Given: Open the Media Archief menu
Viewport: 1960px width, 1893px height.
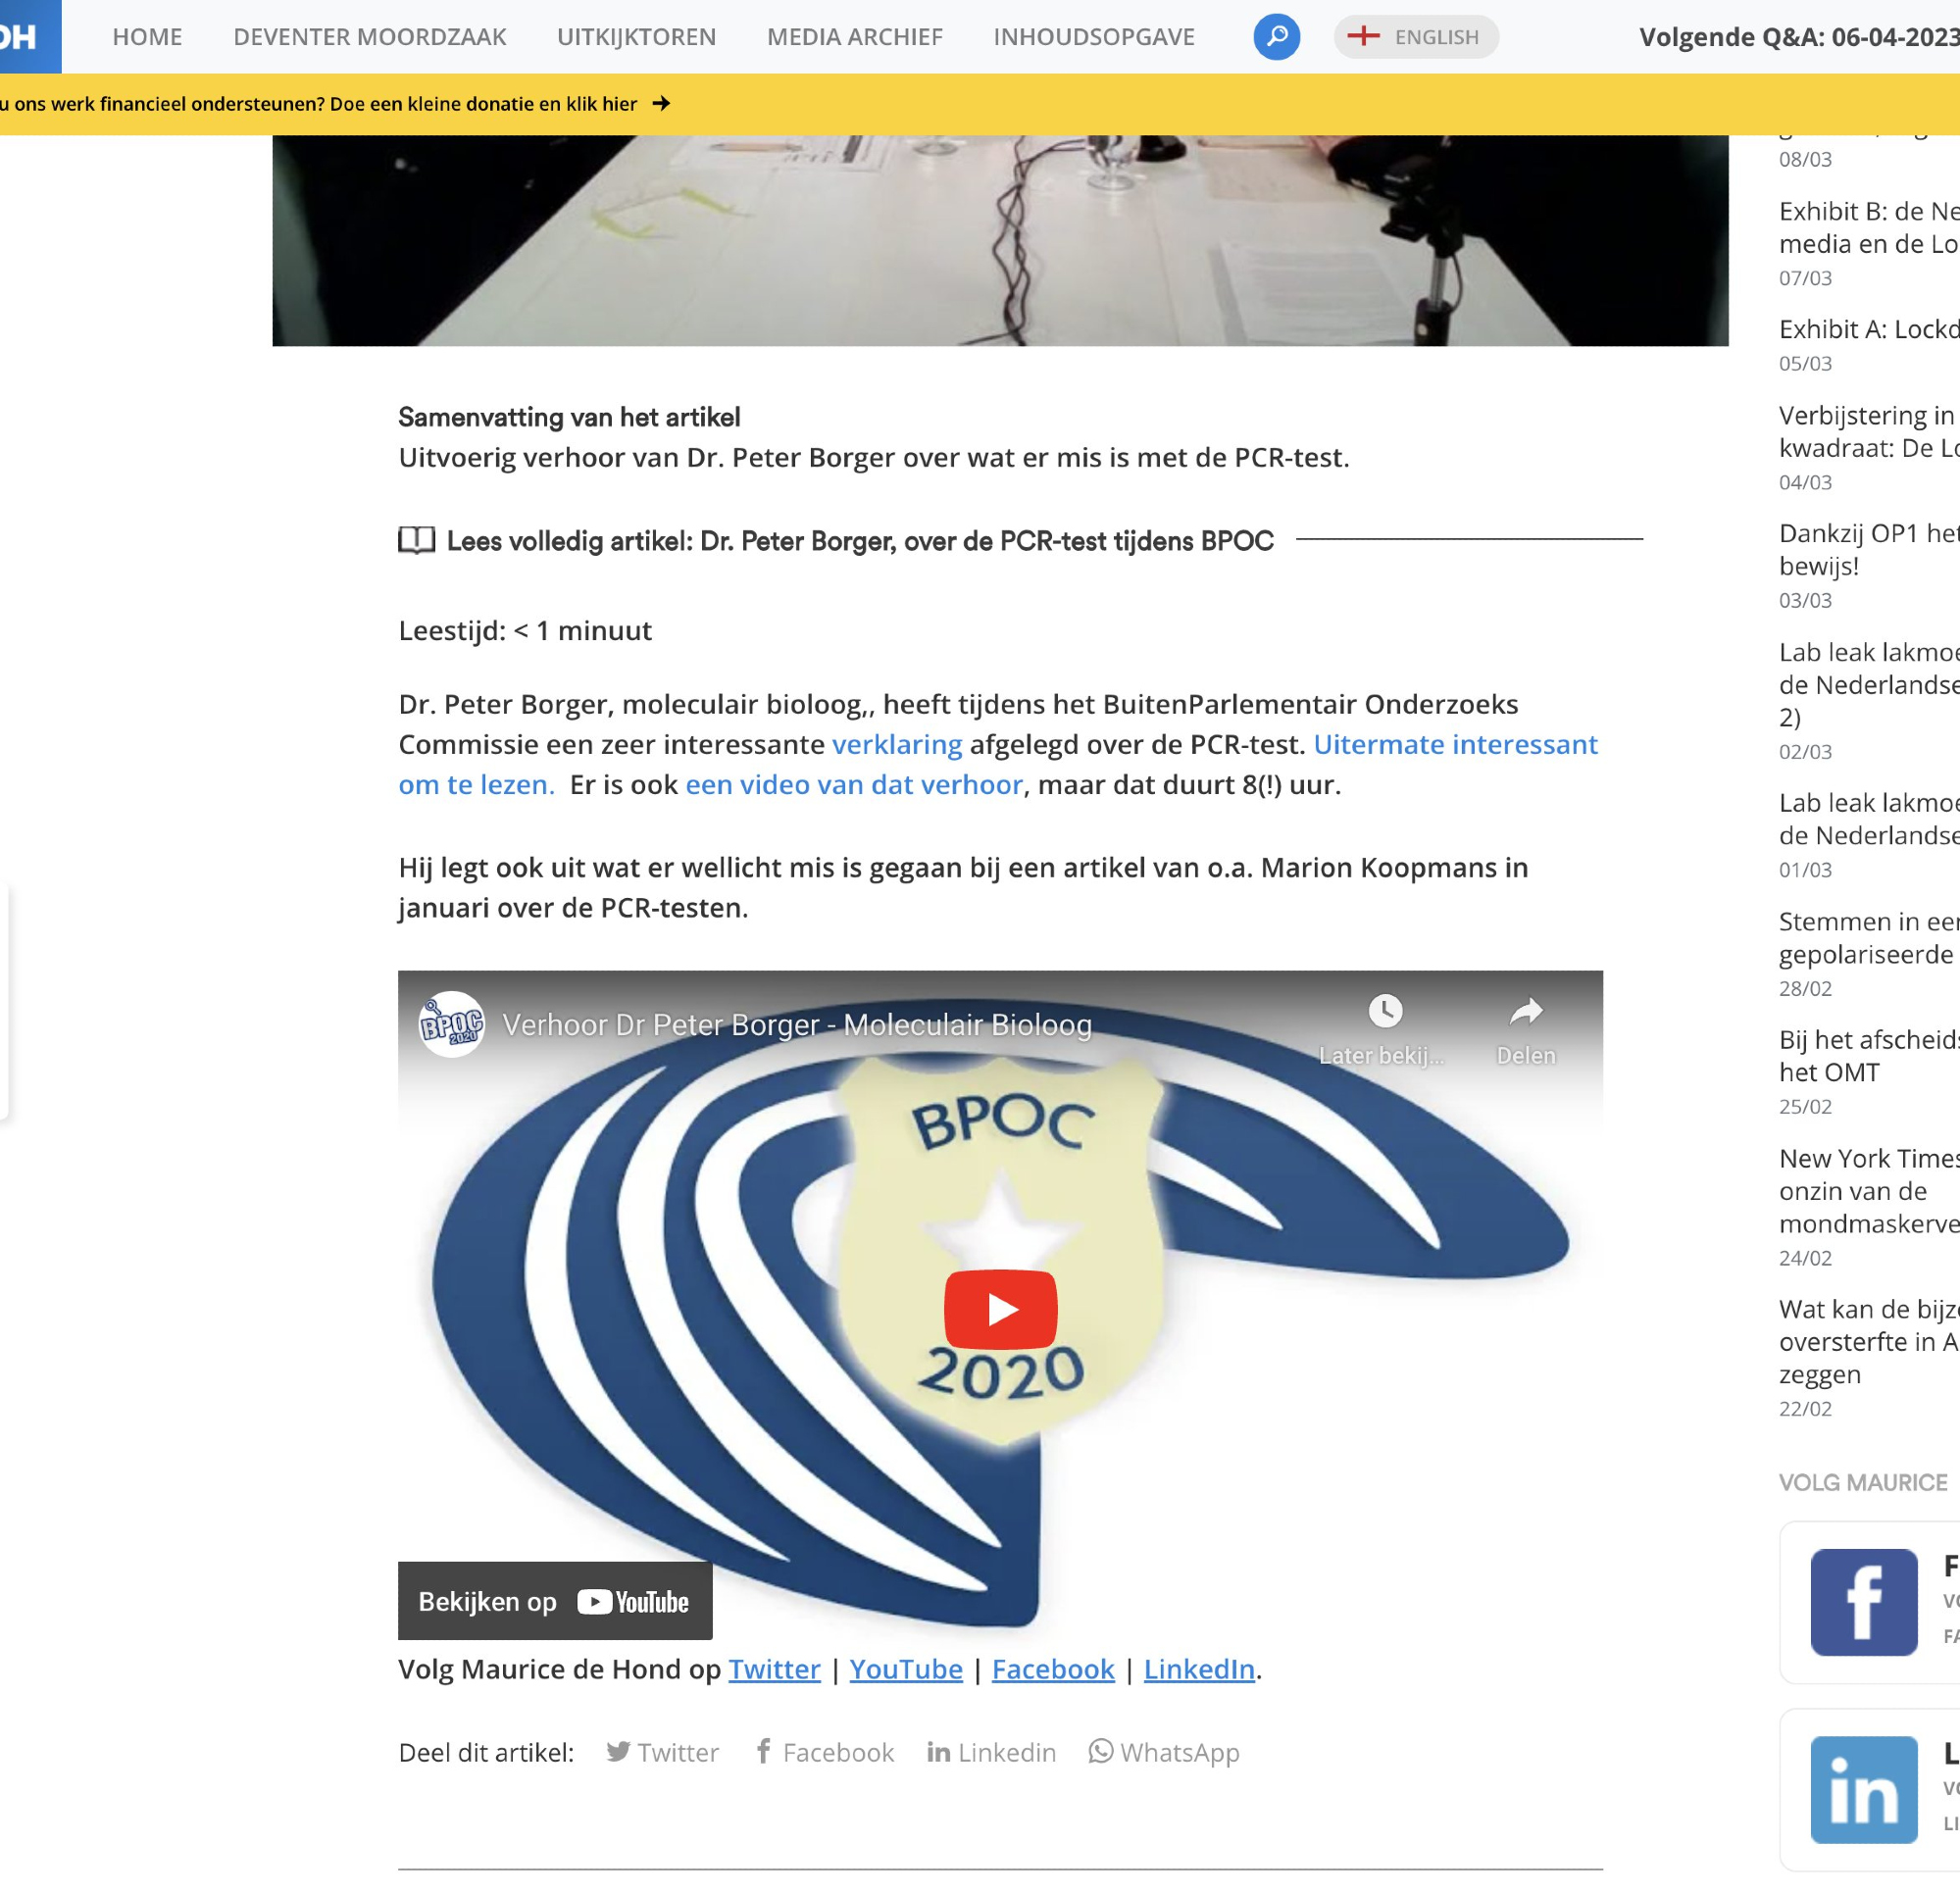Looking at the screenshot, I should coord(854,37).
